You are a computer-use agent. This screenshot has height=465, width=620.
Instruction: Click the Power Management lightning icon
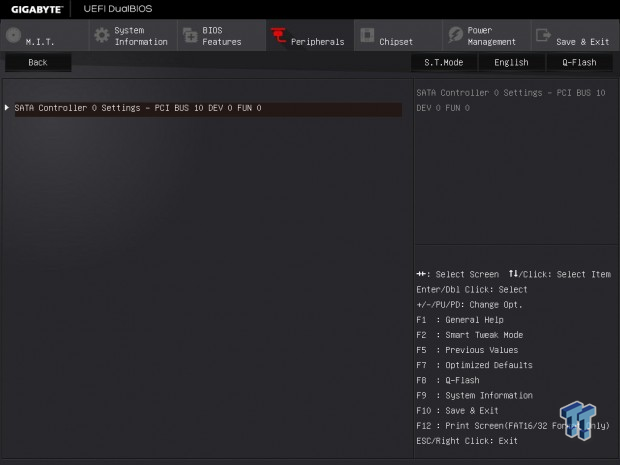(455, 35)
